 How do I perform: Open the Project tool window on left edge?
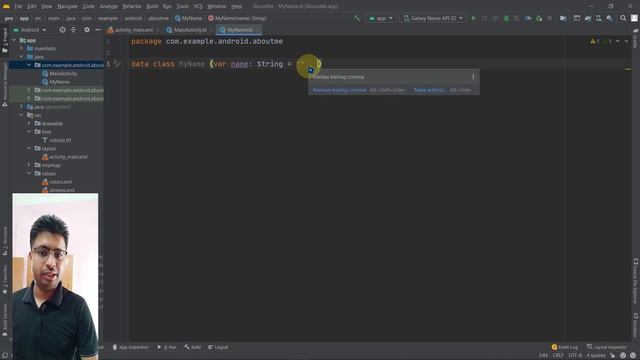5,40
